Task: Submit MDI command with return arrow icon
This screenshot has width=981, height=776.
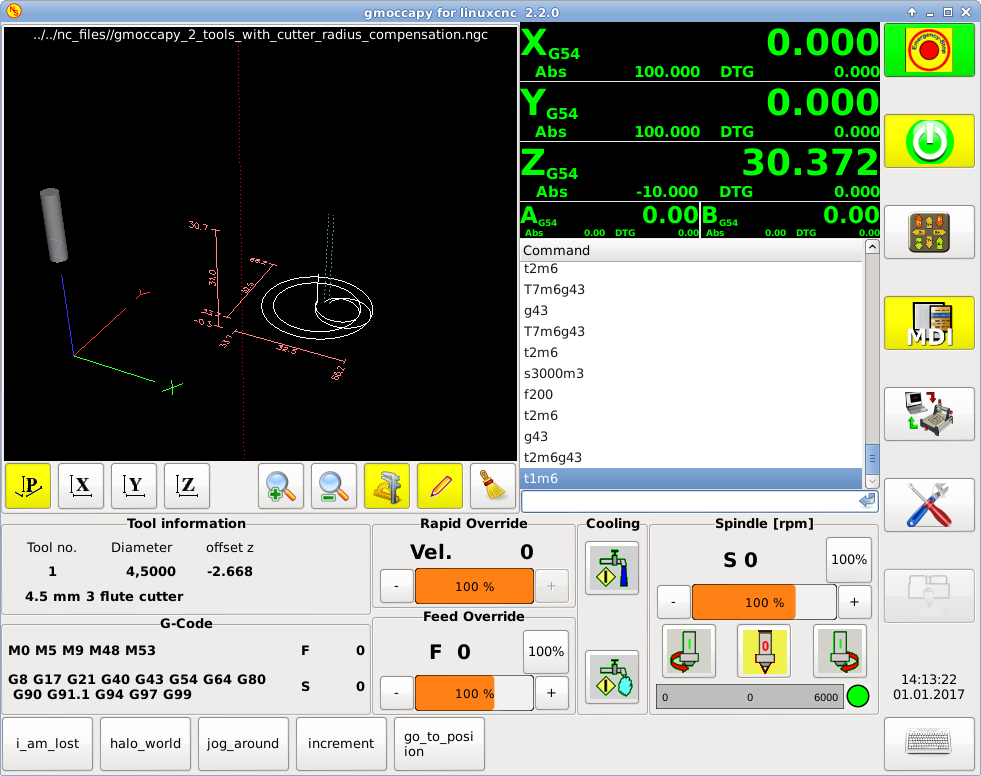Action: point(867,501)
